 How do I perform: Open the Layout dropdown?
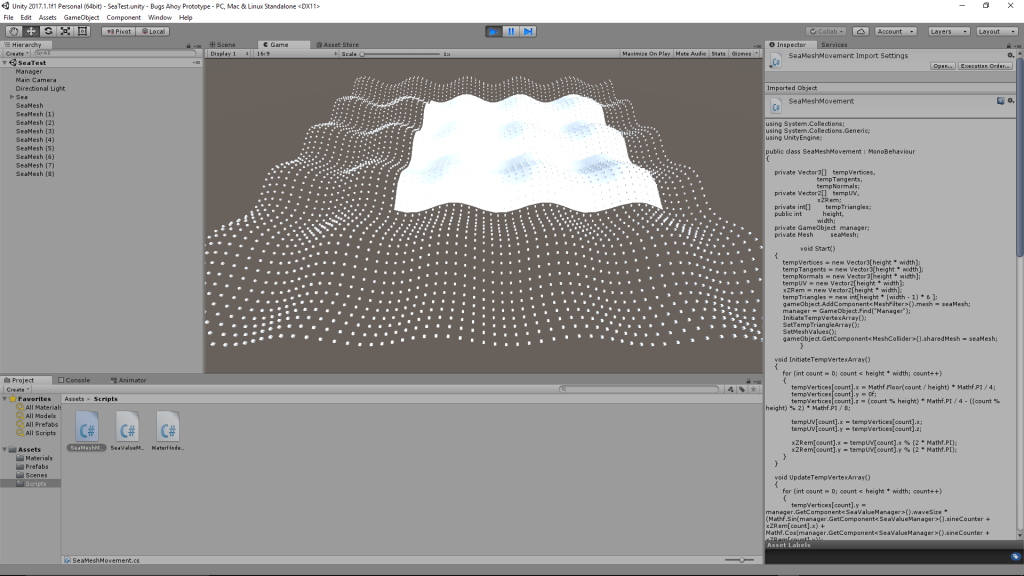(x=995, y=31)
